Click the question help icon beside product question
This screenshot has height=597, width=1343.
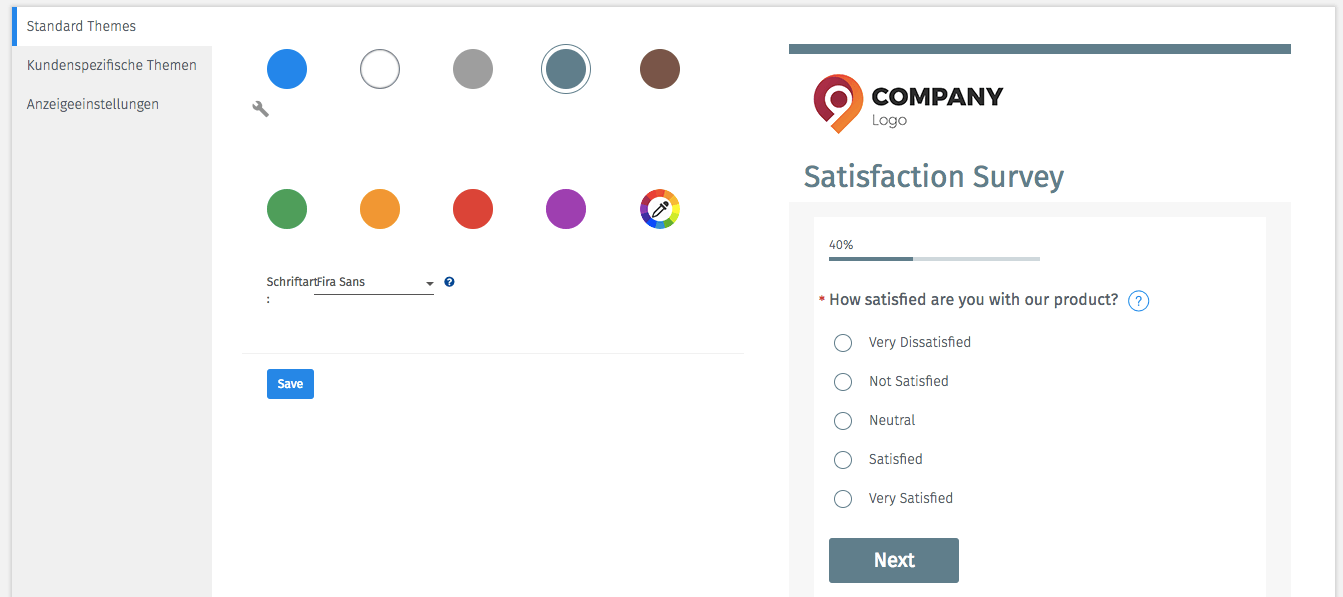click(1138, 301)
